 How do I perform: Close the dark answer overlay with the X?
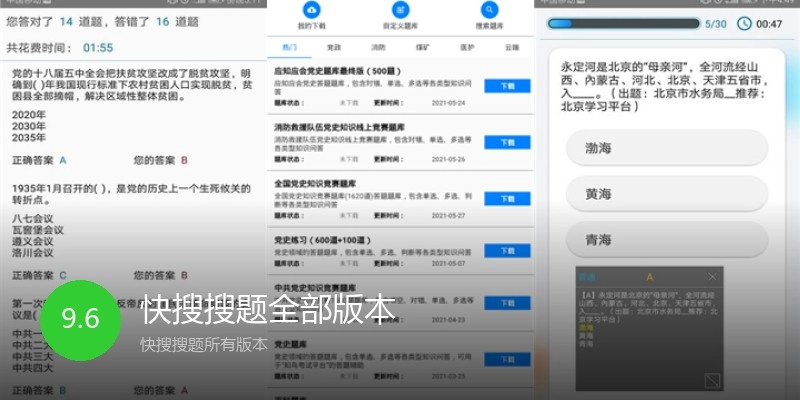712,277
